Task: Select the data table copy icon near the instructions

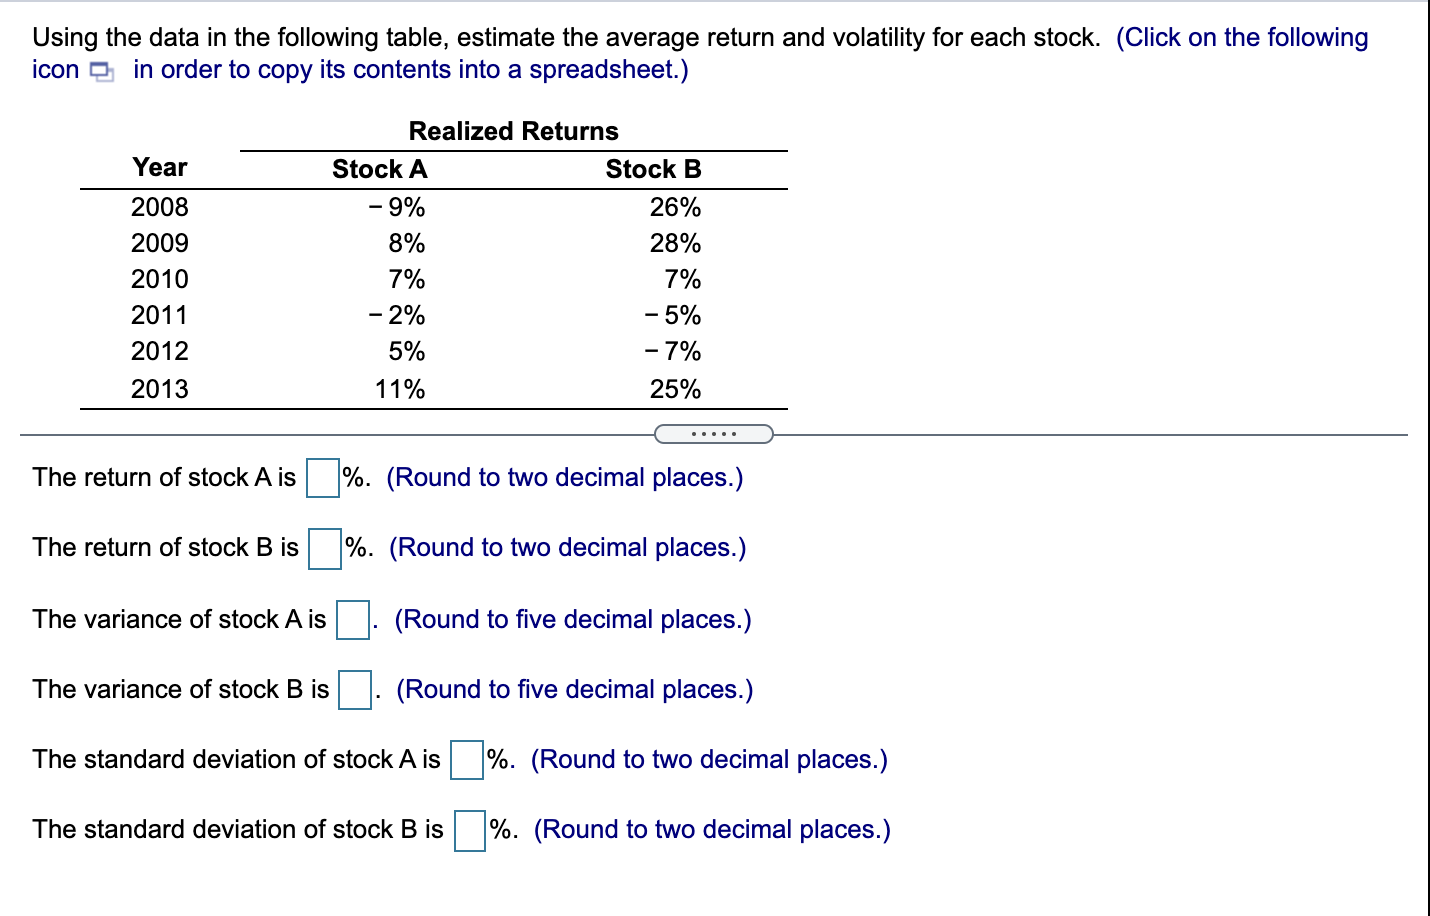Action: click(100, 69)
